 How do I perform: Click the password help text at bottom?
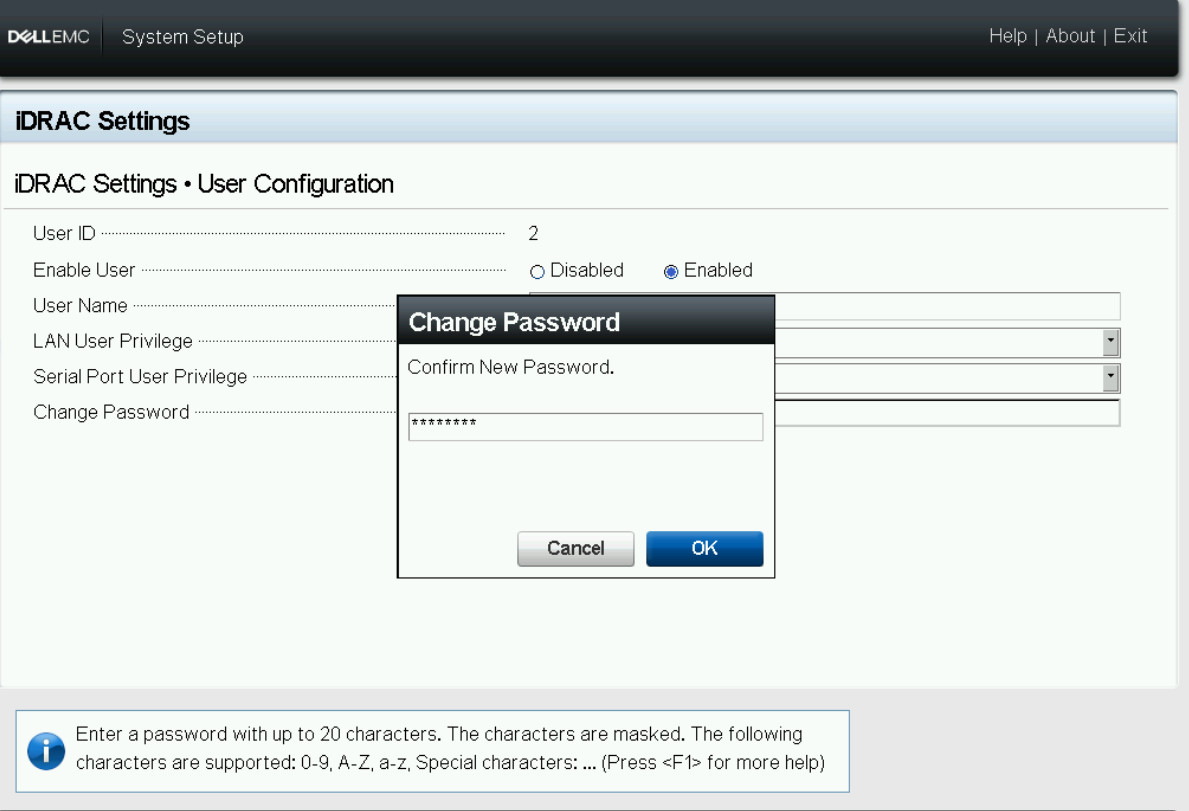pyautogui.click(x=450, y=748)
